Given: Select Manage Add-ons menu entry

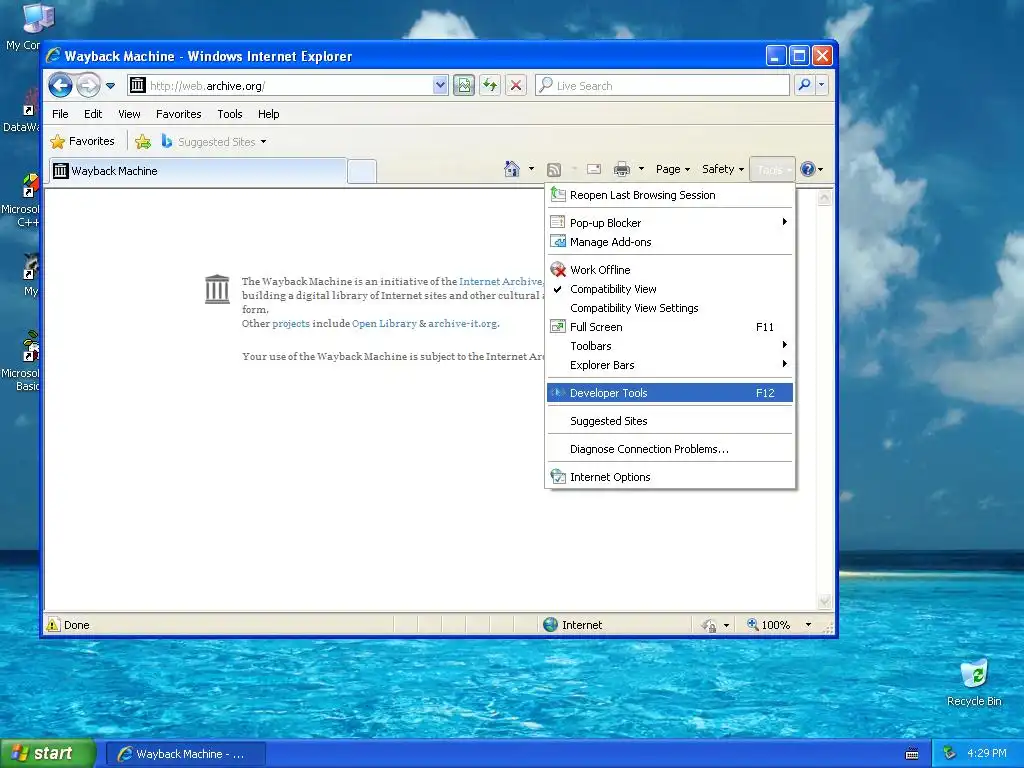Looking at the screenshot, I should coord(670,242).
